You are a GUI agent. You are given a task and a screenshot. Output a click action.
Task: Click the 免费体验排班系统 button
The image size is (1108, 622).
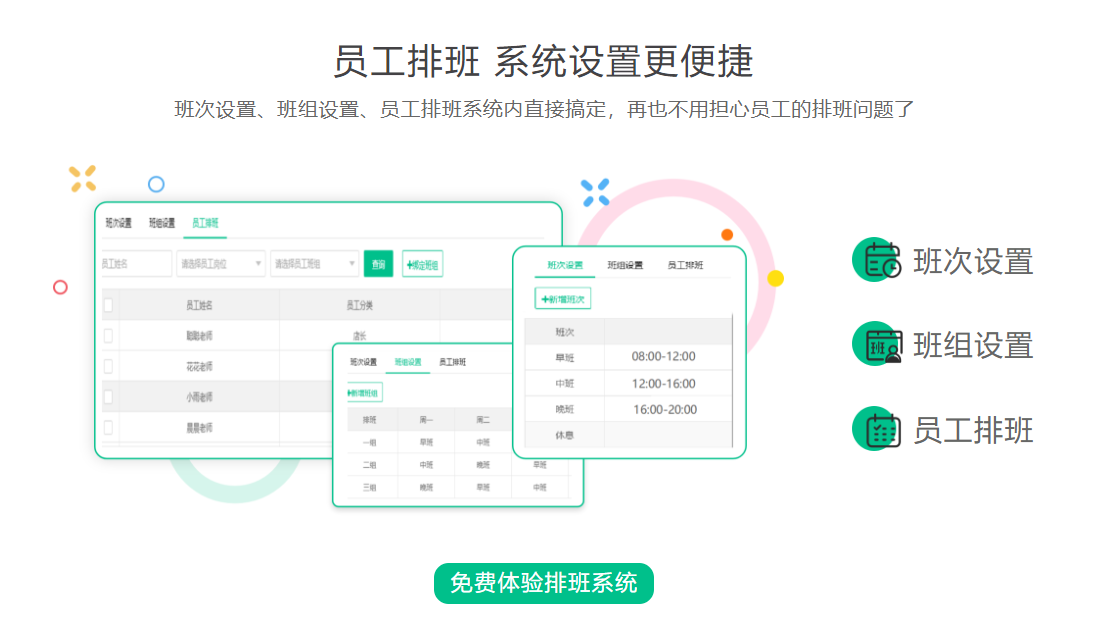(x=543, y=583)
